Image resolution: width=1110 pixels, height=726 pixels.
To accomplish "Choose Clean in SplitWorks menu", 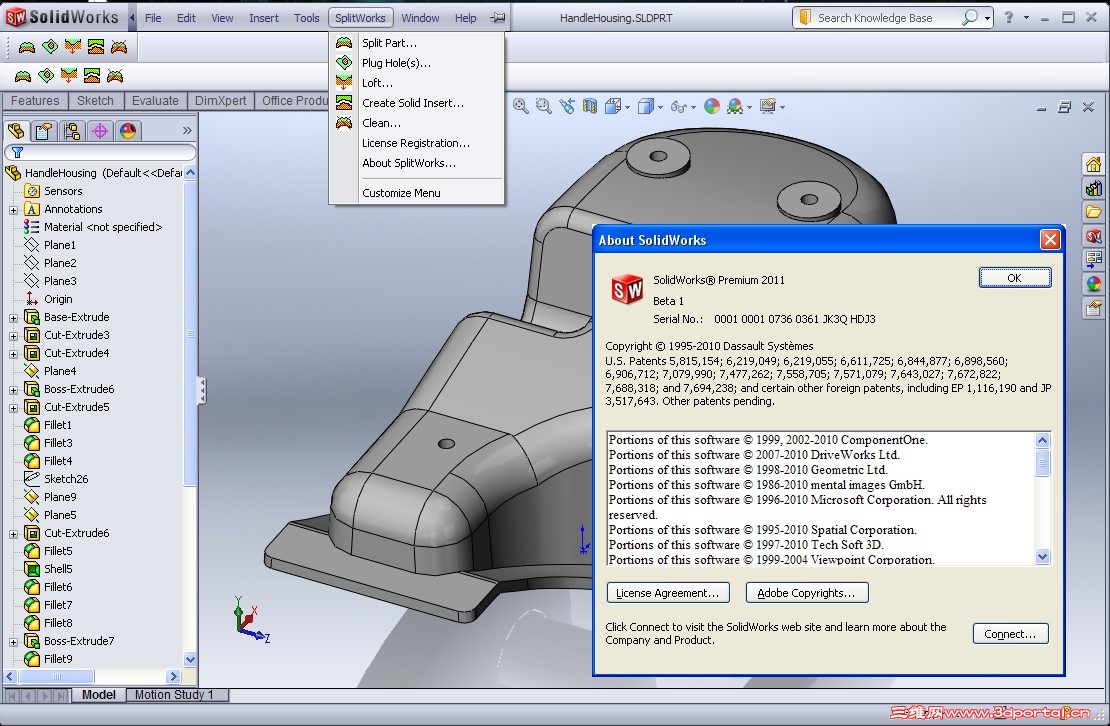I will pyautogui.click(x=381, y=122).
